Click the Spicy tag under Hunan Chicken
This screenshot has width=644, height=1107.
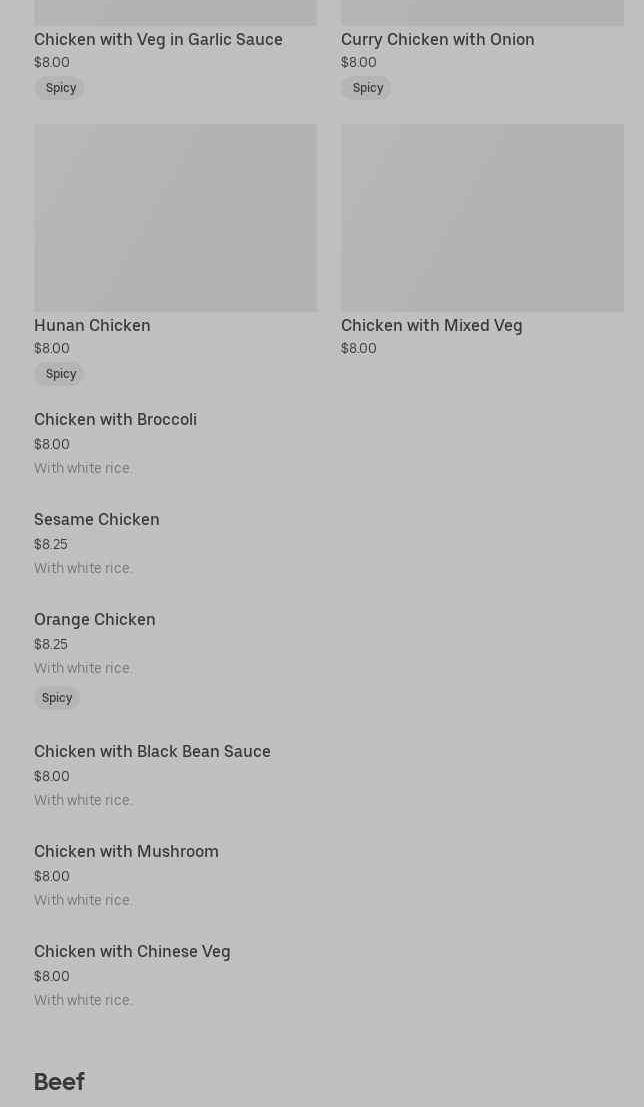(x=60, y=373)
